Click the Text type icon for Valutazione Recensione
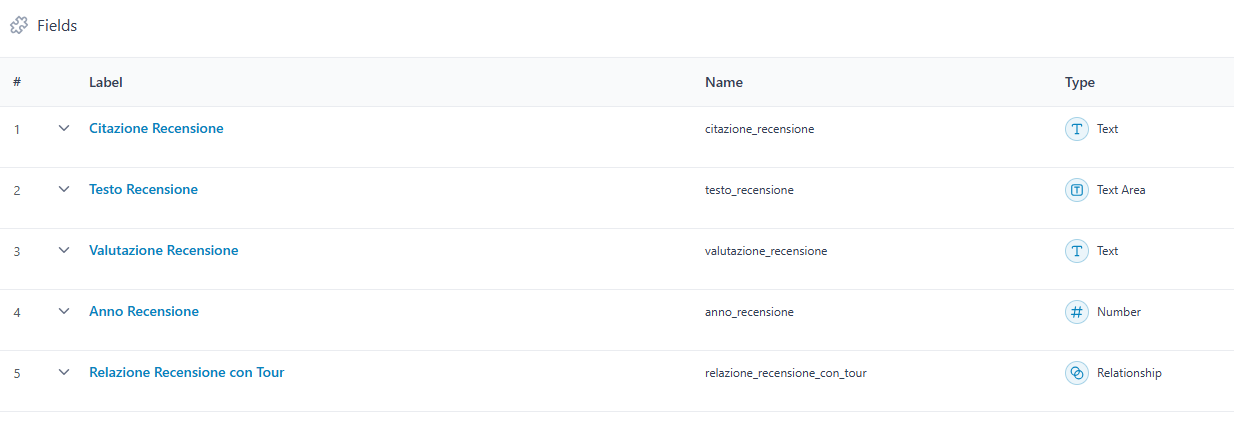The height and width of the screenshot is (423, 1234). pos(1077,251)
